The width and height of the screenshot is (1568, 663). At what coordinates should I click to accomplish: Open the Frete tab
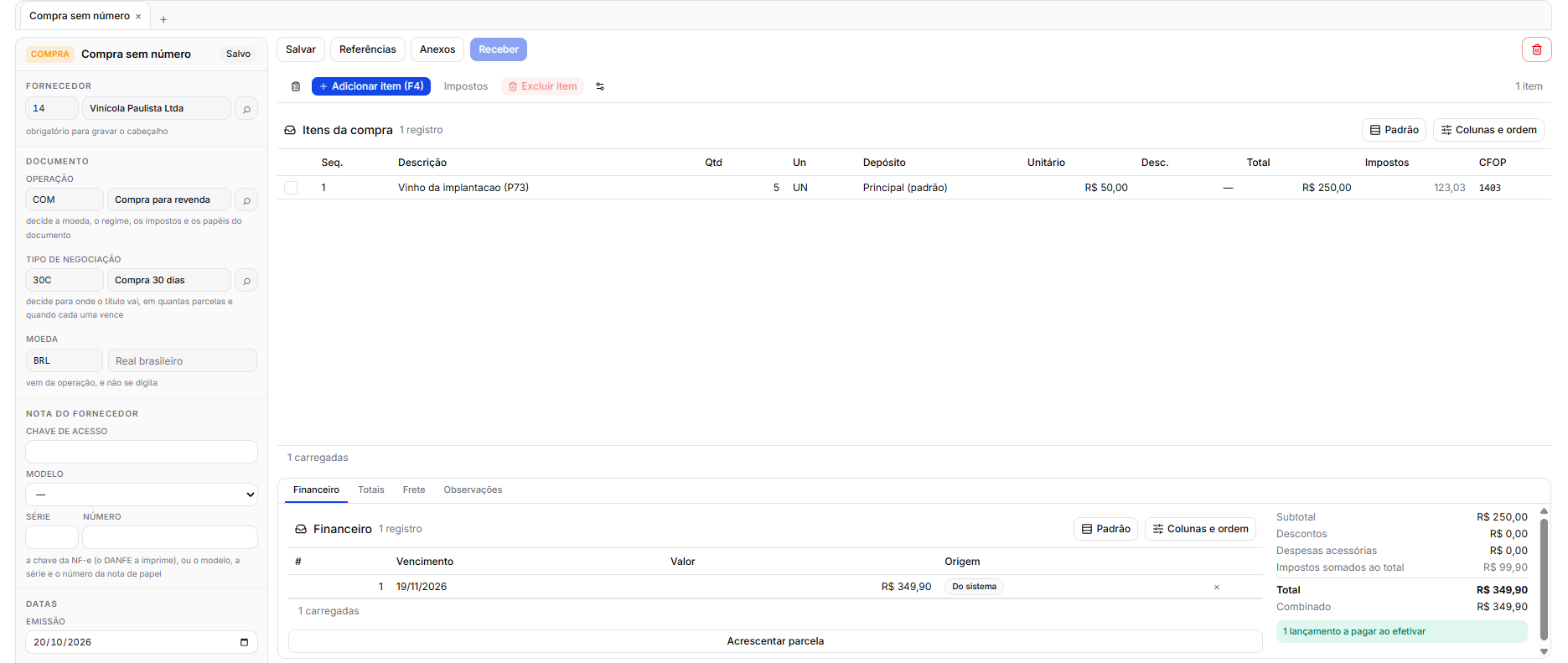point(414,490)
